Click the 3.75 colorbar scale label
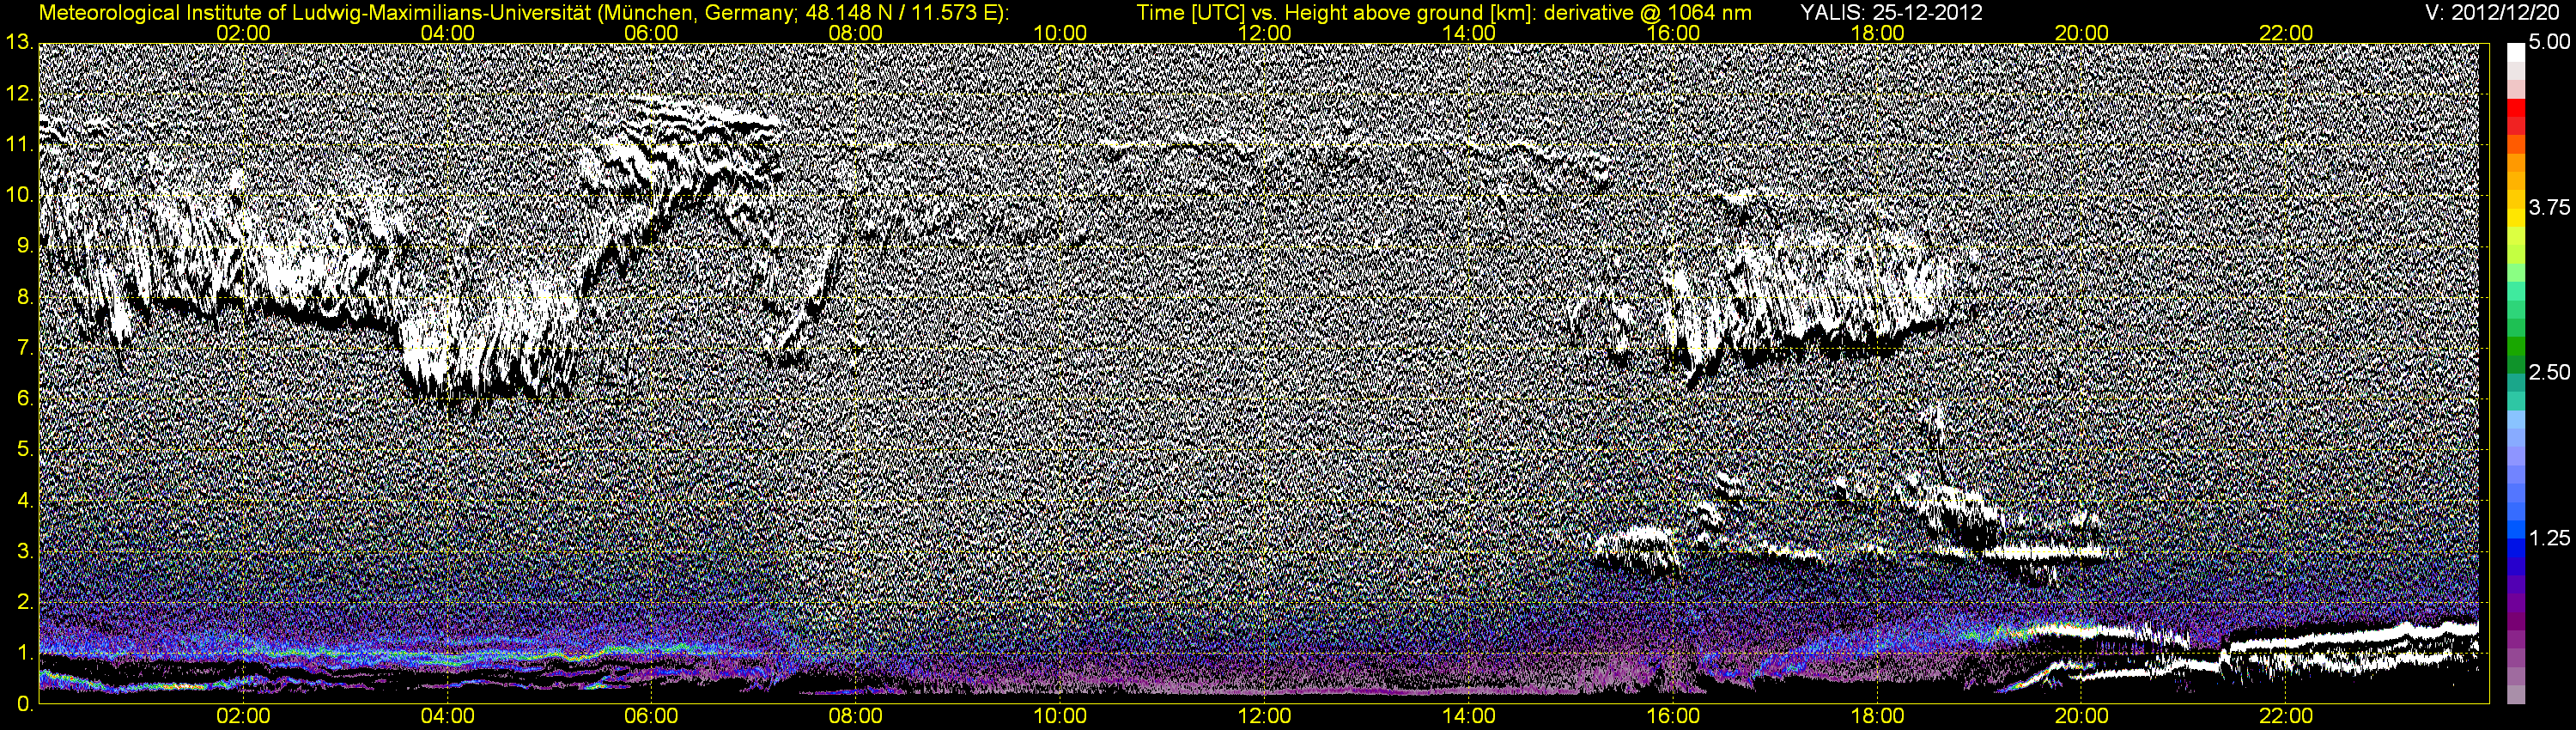Image resolution: width=2576 pixels, height=730 pixels. pos(2549,207)
